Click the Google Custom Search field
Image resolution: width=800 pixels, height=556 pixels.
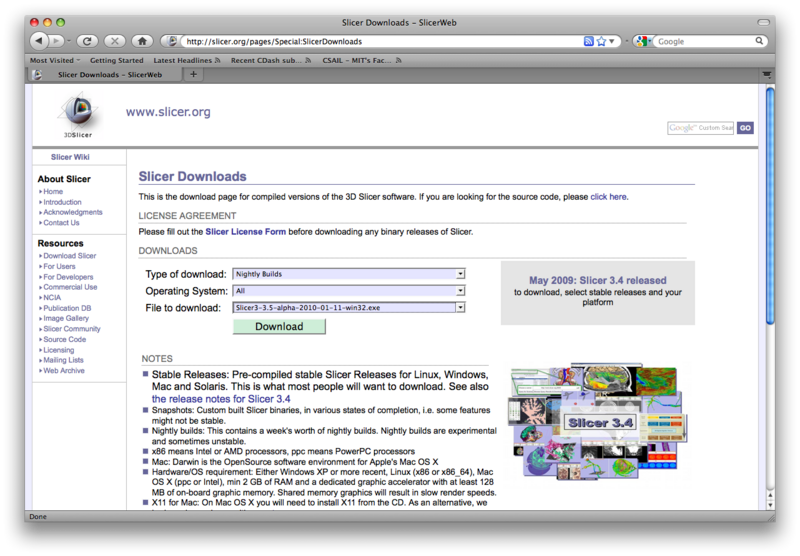point(700,128)
